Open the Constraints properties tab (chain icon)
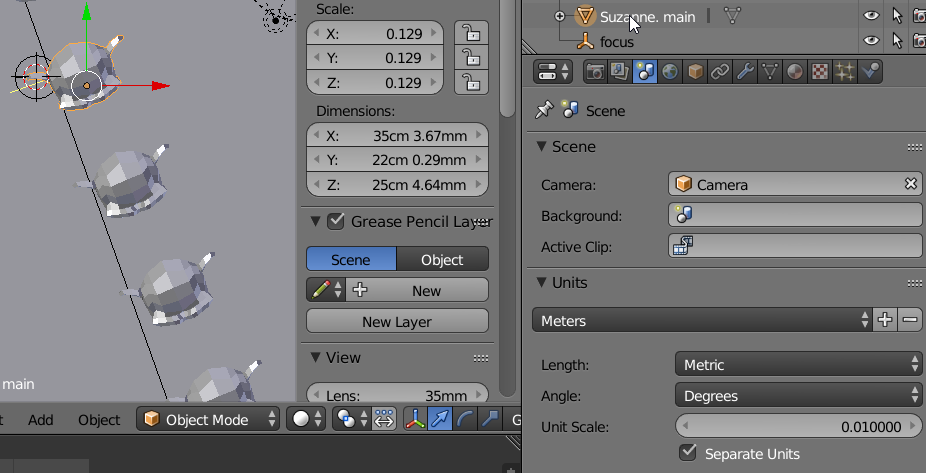Viewport: 926px width, 473px height. pos(719,72)
